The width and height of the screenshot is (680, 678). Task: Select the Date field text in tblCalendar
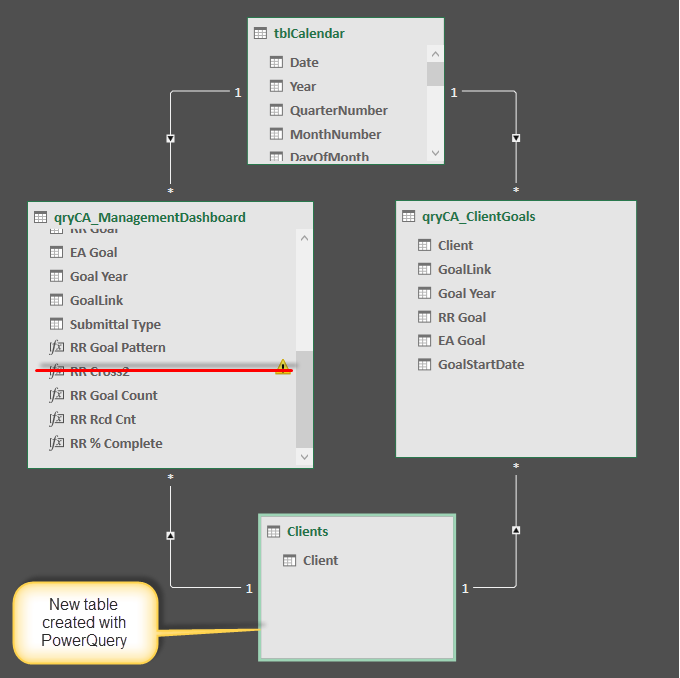pos(304,62)
